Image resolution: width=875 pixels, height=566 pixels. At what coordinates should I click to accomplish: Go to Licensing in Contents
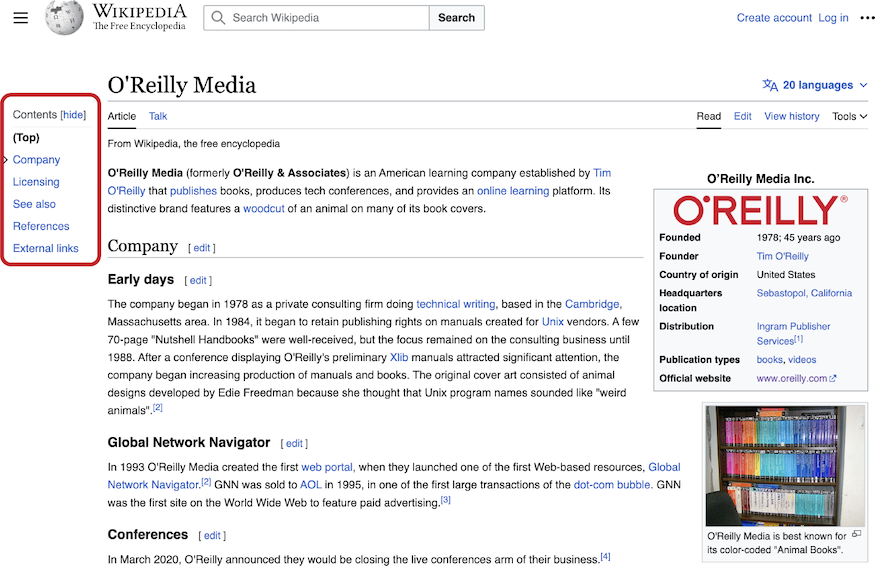click(x=36, y=182)
